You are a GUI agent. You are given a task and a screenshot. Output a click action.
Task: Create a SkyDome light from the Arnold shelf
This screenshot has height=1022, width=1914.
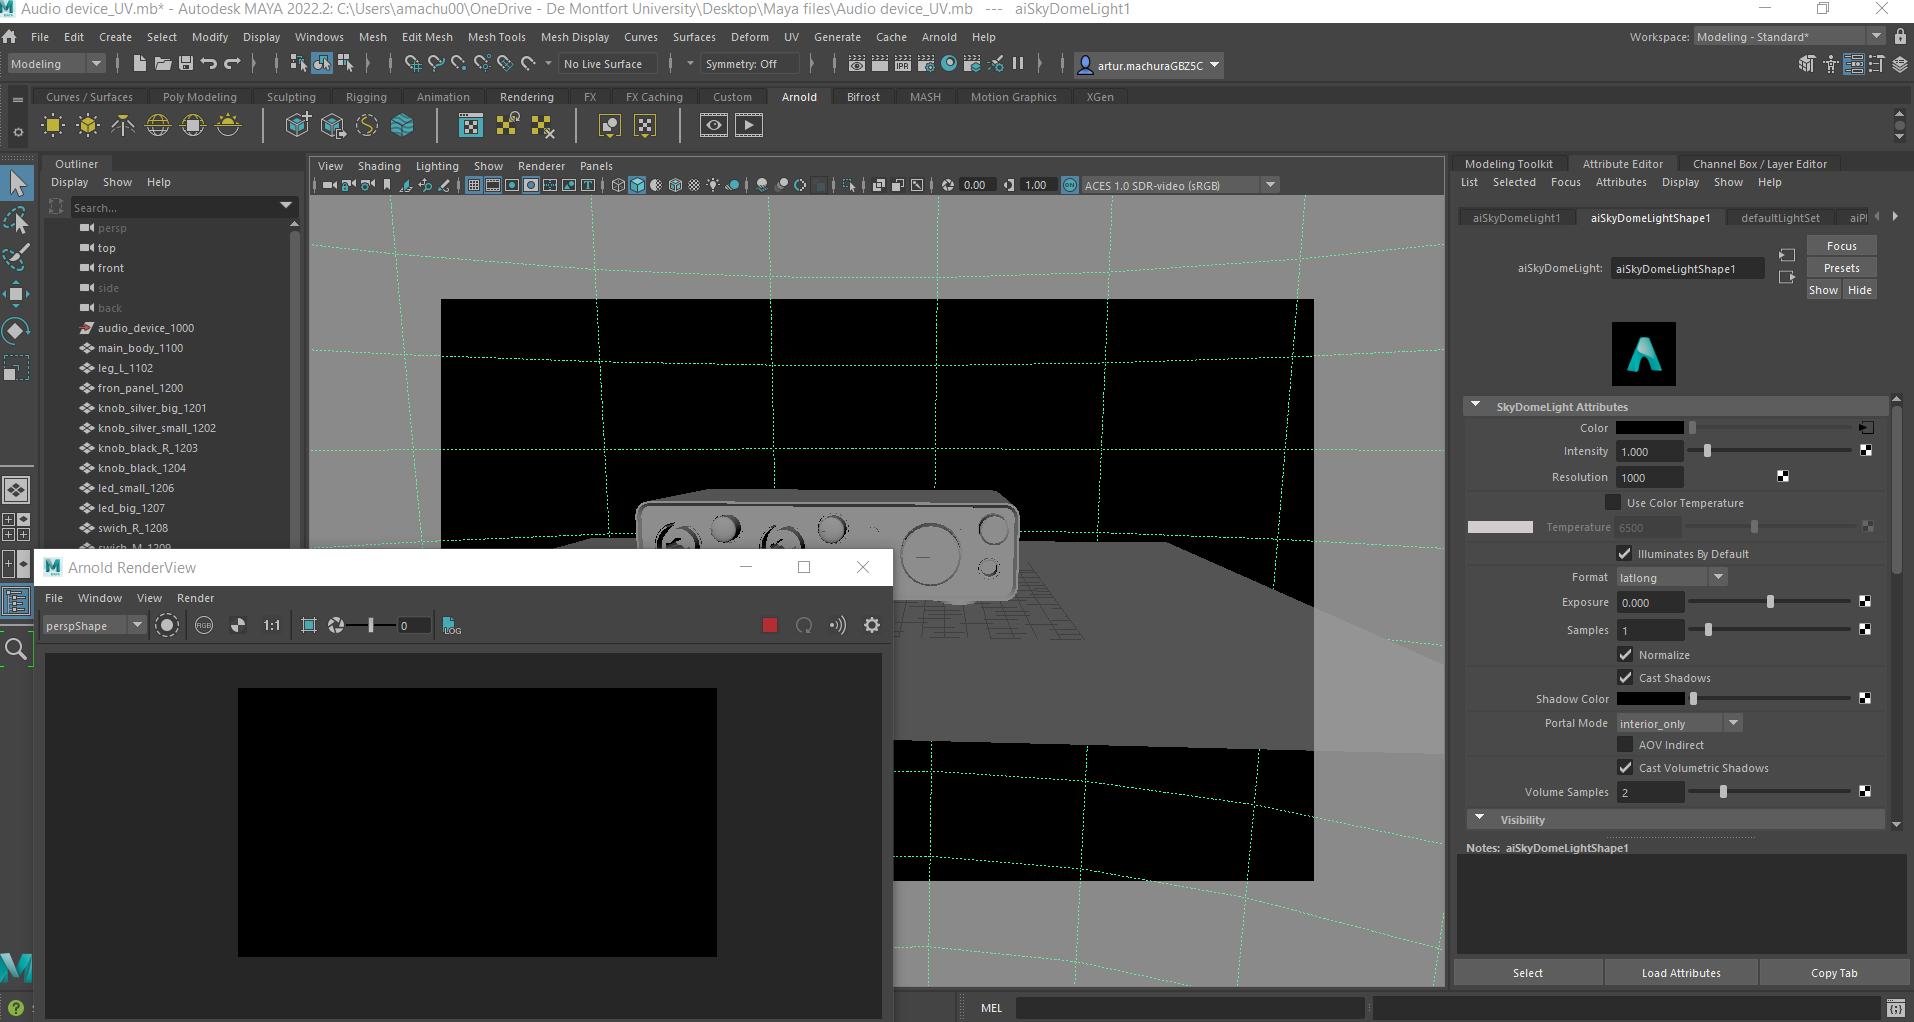click(157, 125)
